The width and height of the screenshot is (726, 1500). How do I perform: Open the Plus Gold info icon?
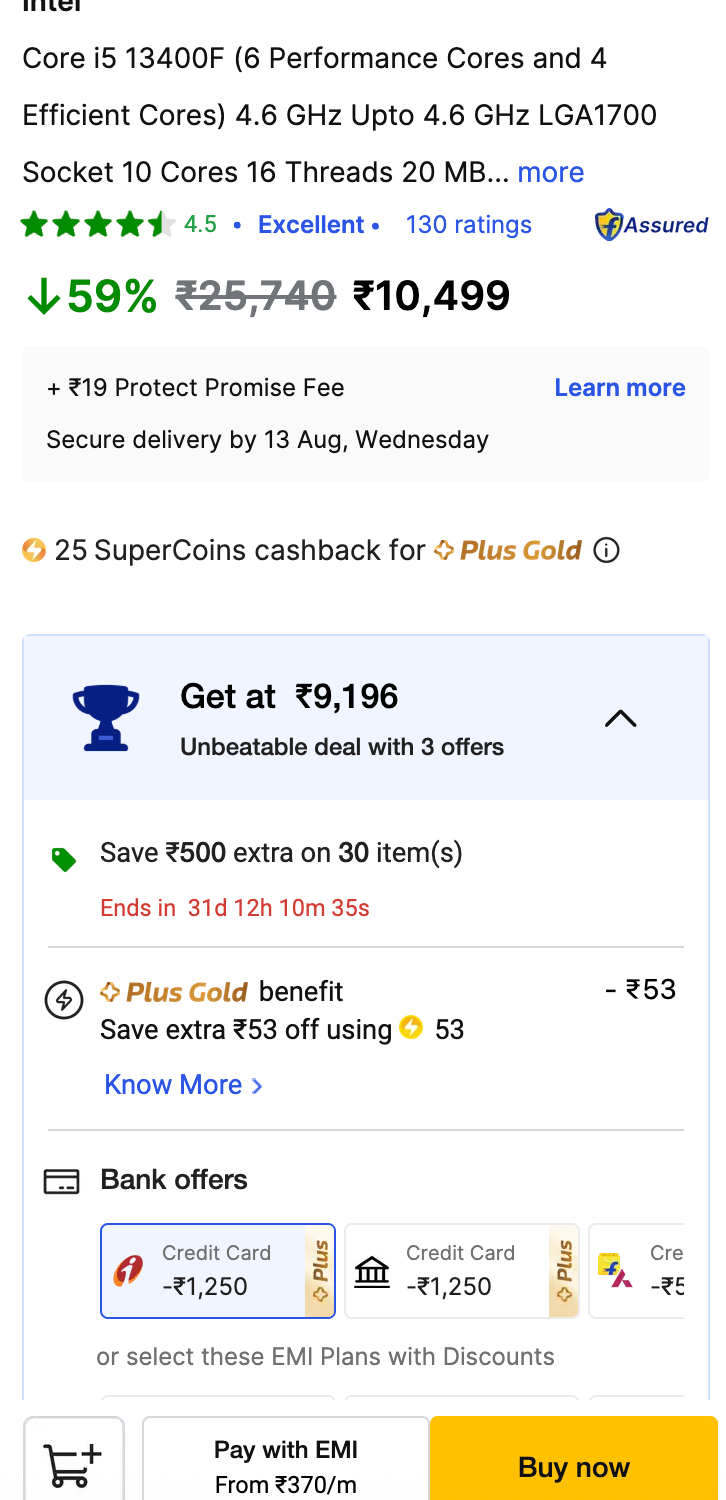(606, 550)
